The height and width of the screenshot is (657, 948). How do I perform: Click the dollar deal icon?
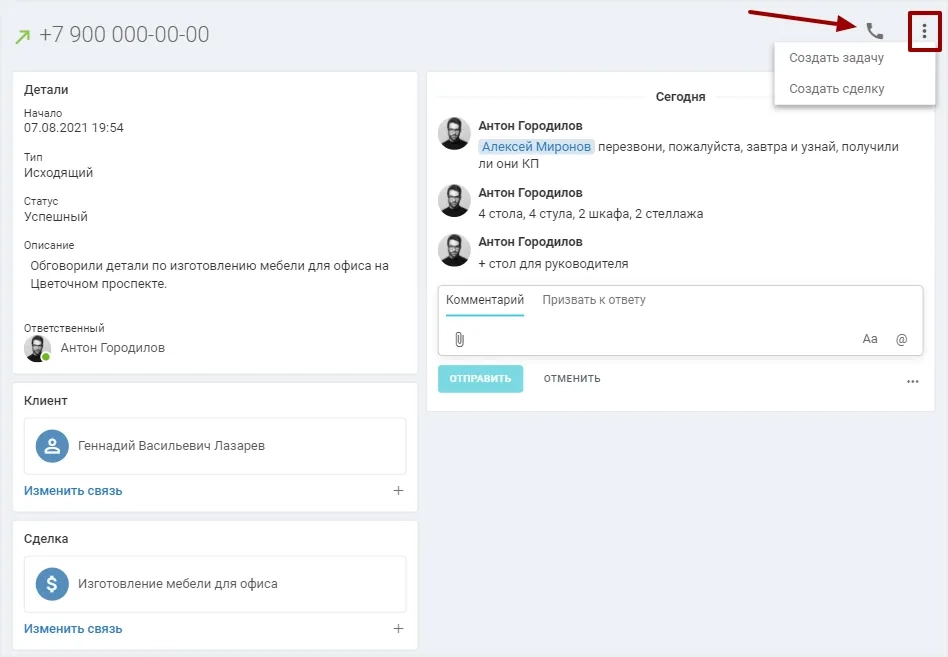52,584
